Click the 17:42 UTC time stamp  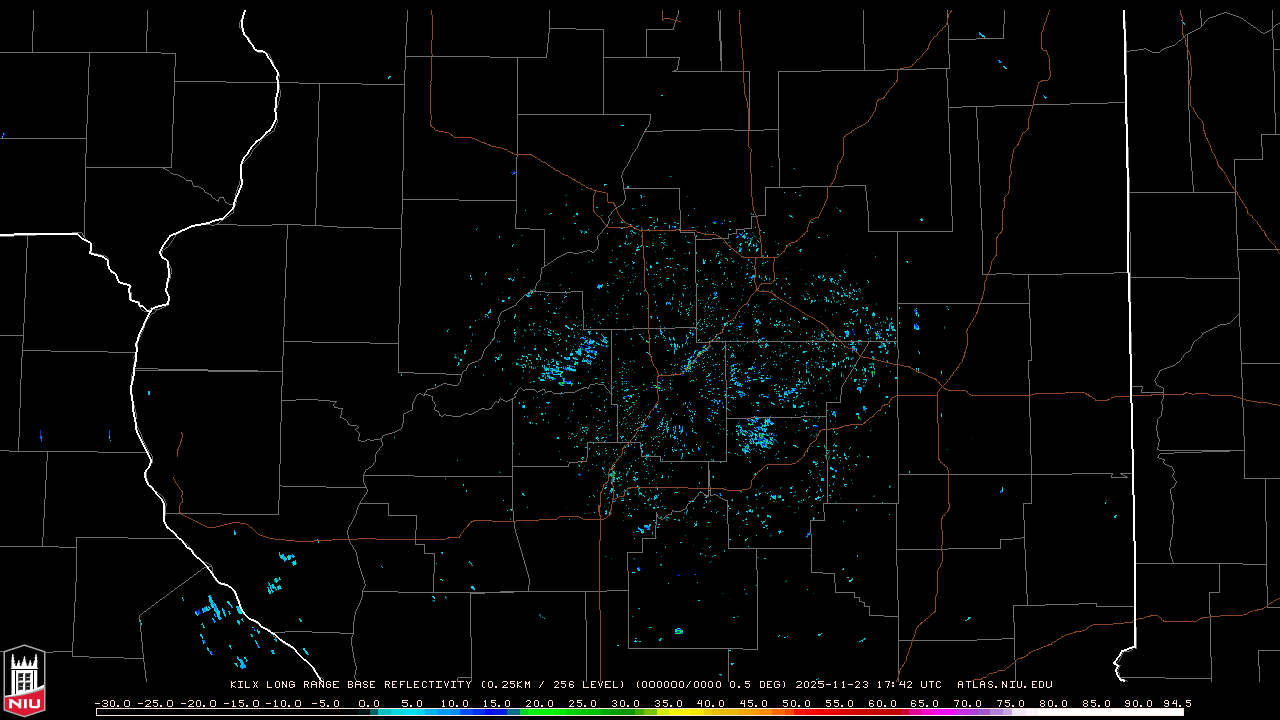tap(911, 685)
